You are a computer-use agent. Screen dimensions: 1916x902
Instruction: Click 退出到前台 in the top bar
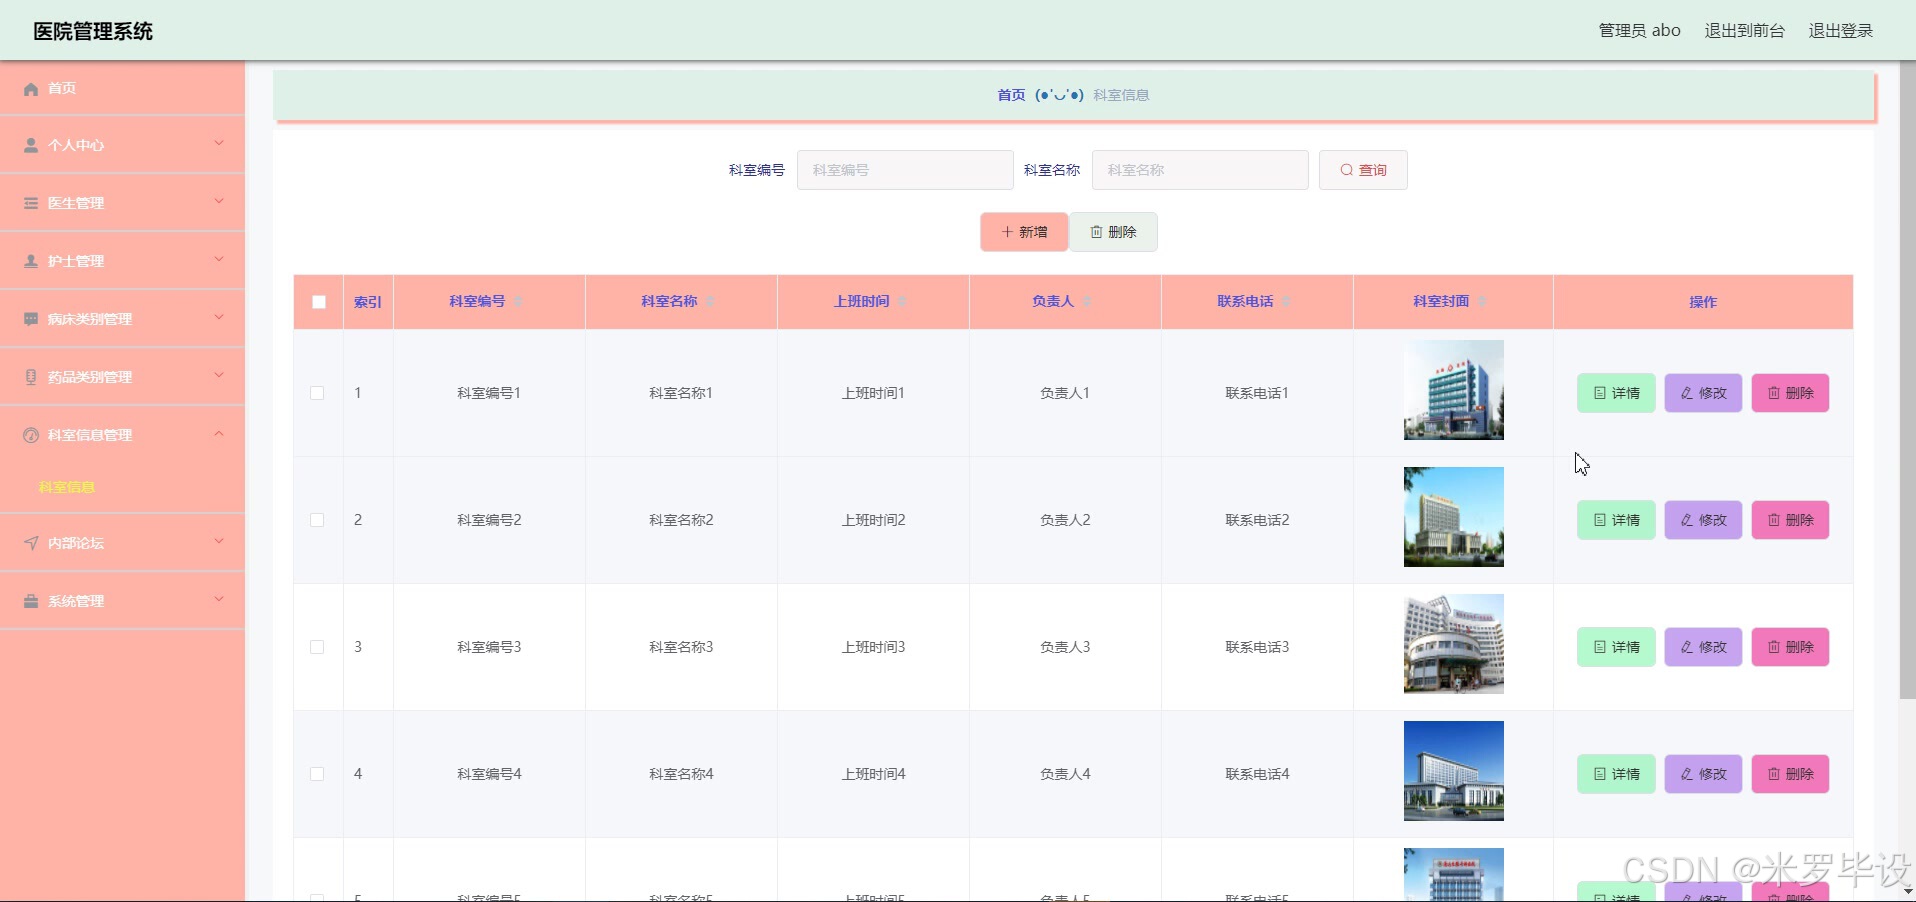coord(1744,31)
